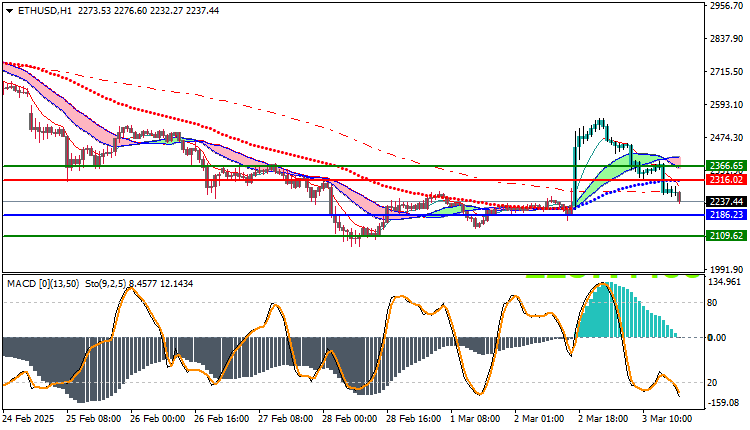
Task: Click the 27 Feb 08:00 time label
Action: point(286,419)
